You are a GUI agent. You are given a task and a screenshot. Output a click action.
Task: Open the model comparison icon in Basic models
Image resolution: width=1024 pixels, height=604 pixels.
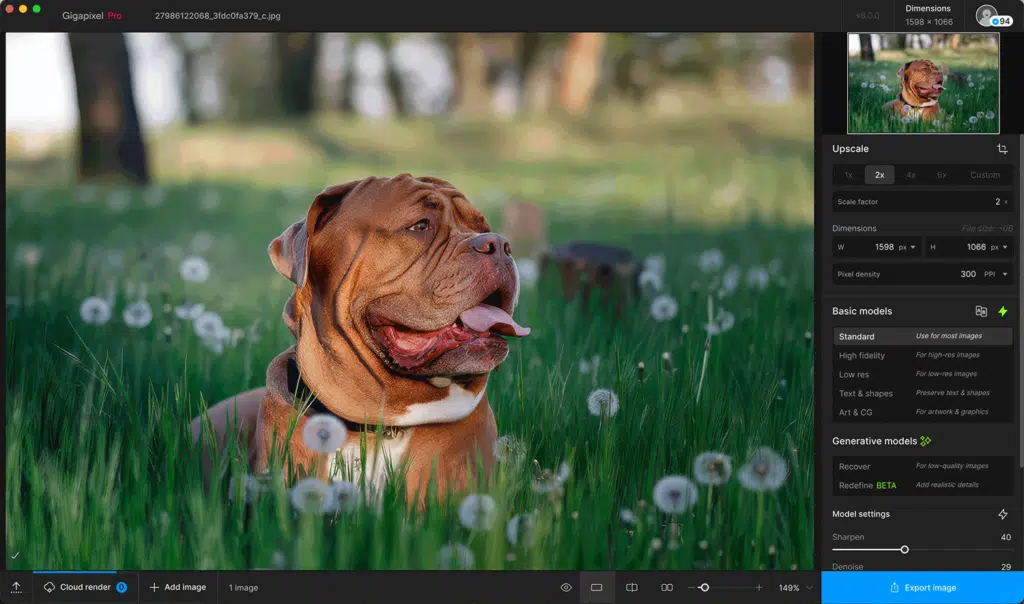pos(981,311)
